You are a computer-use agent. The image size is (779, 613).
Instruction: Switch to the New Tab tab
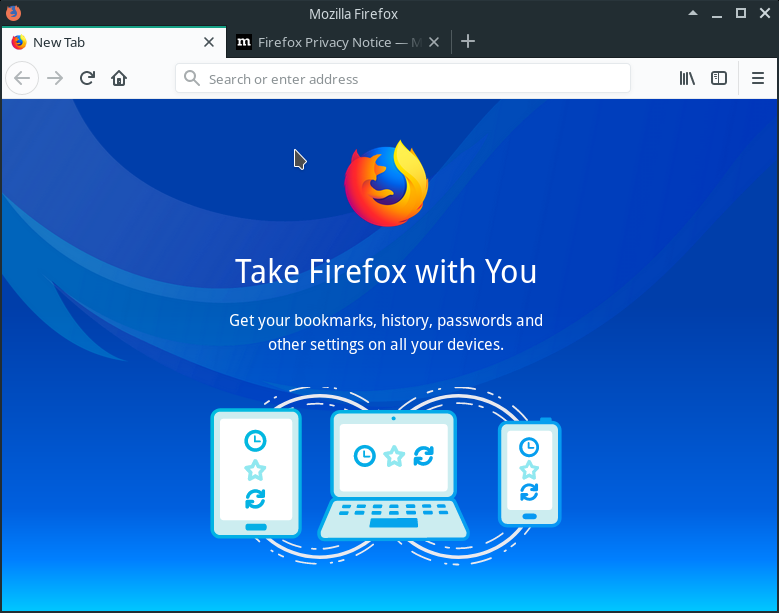114,42
